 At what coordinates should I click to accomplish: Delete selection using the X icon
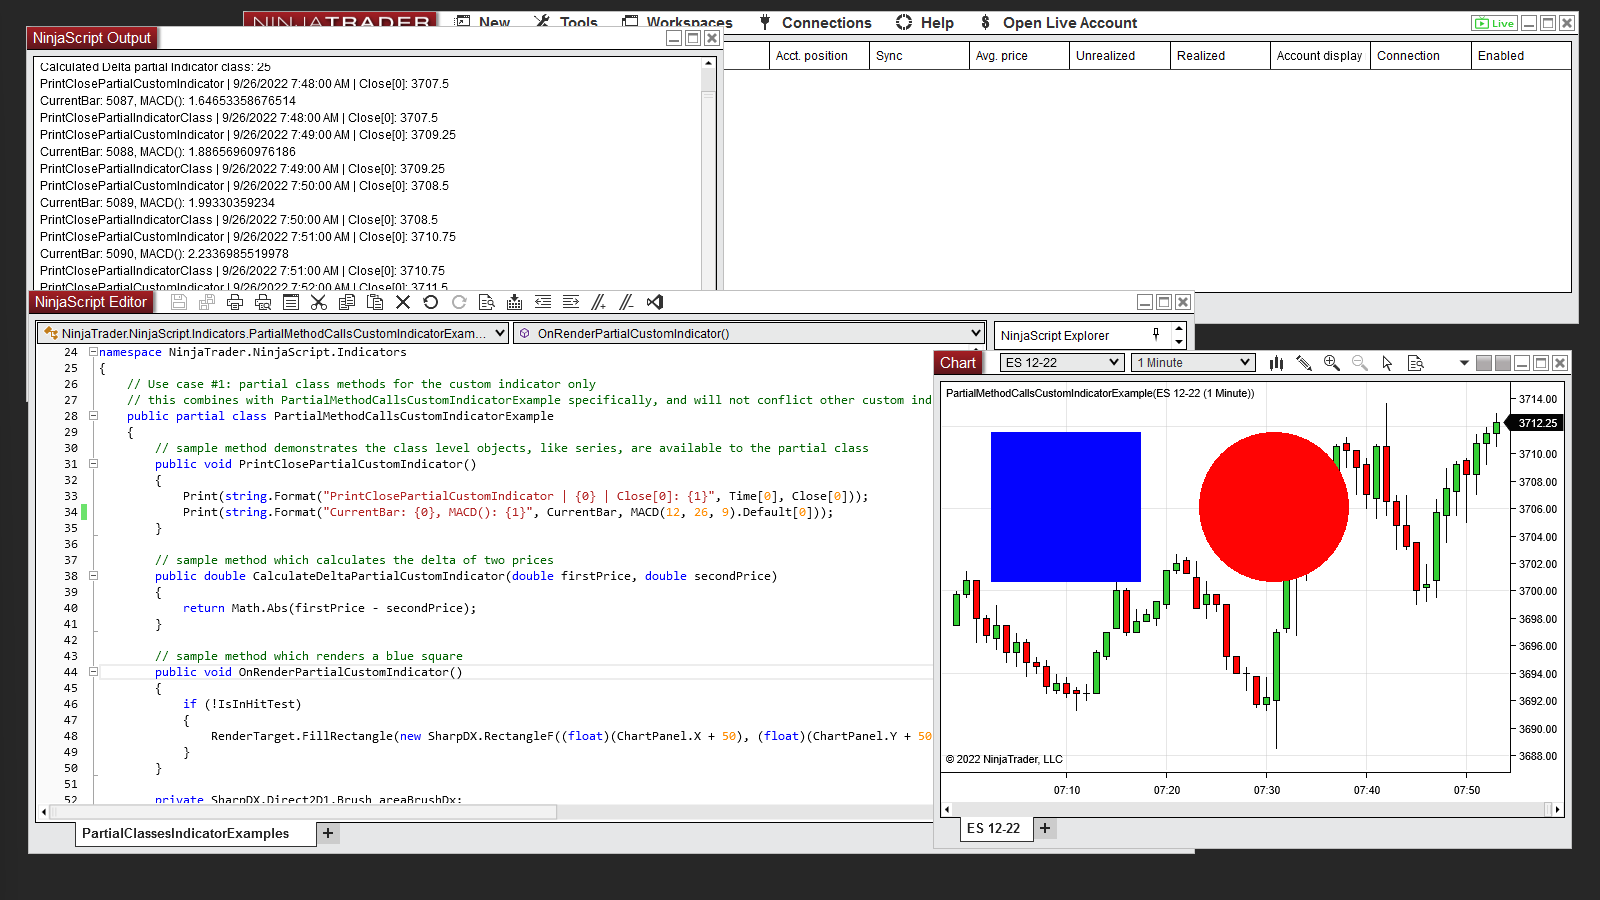[x=403, y=302]
